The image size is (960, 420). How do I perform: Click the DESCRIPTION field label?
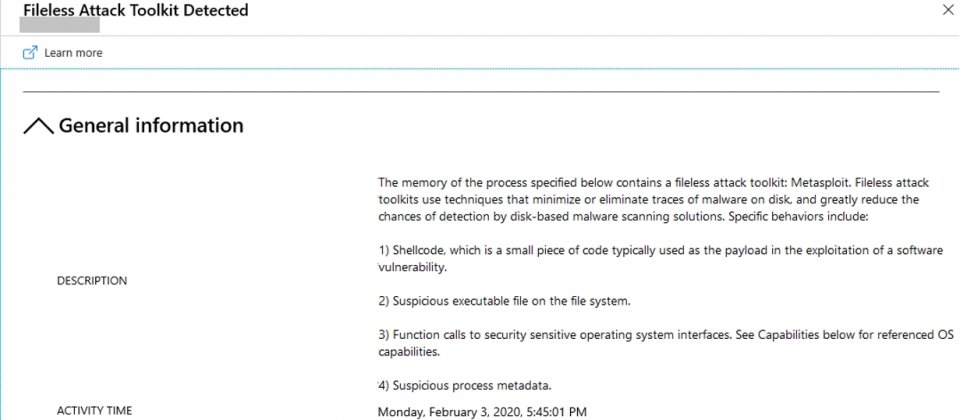click(x=92, y=281)
